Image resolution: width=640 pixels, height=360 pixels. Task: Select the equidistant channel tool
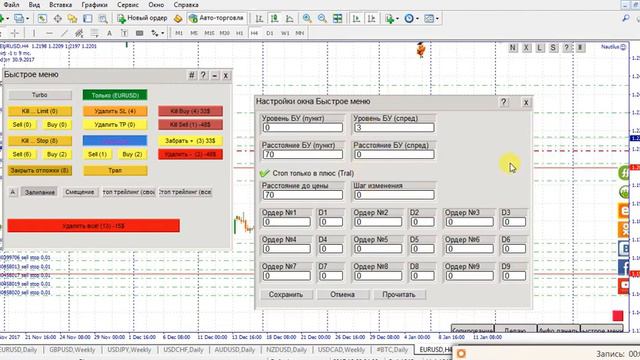click(x=79, y=33)
